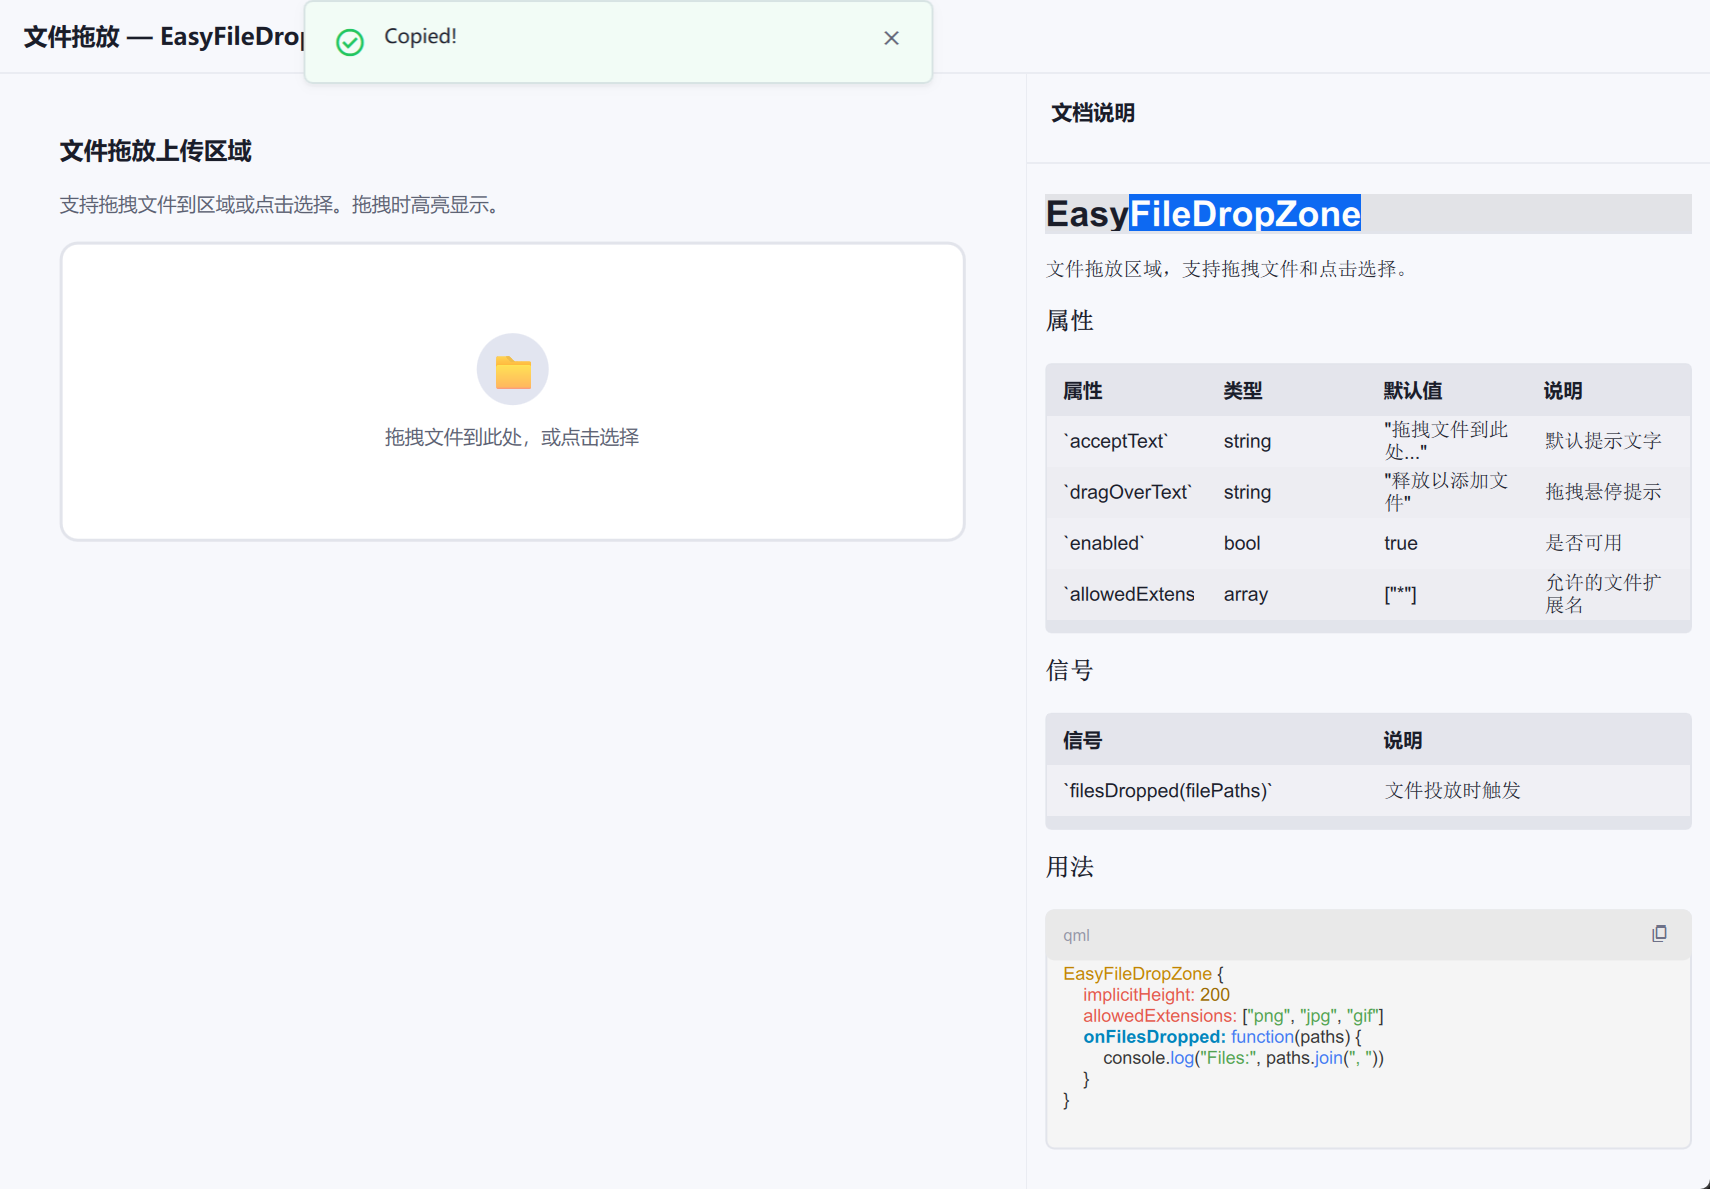Viewport: 1710px width, 1189px height.
Task: Click the '文件拖放 — EasyFileDrop' page title
Action: (163, 37)
